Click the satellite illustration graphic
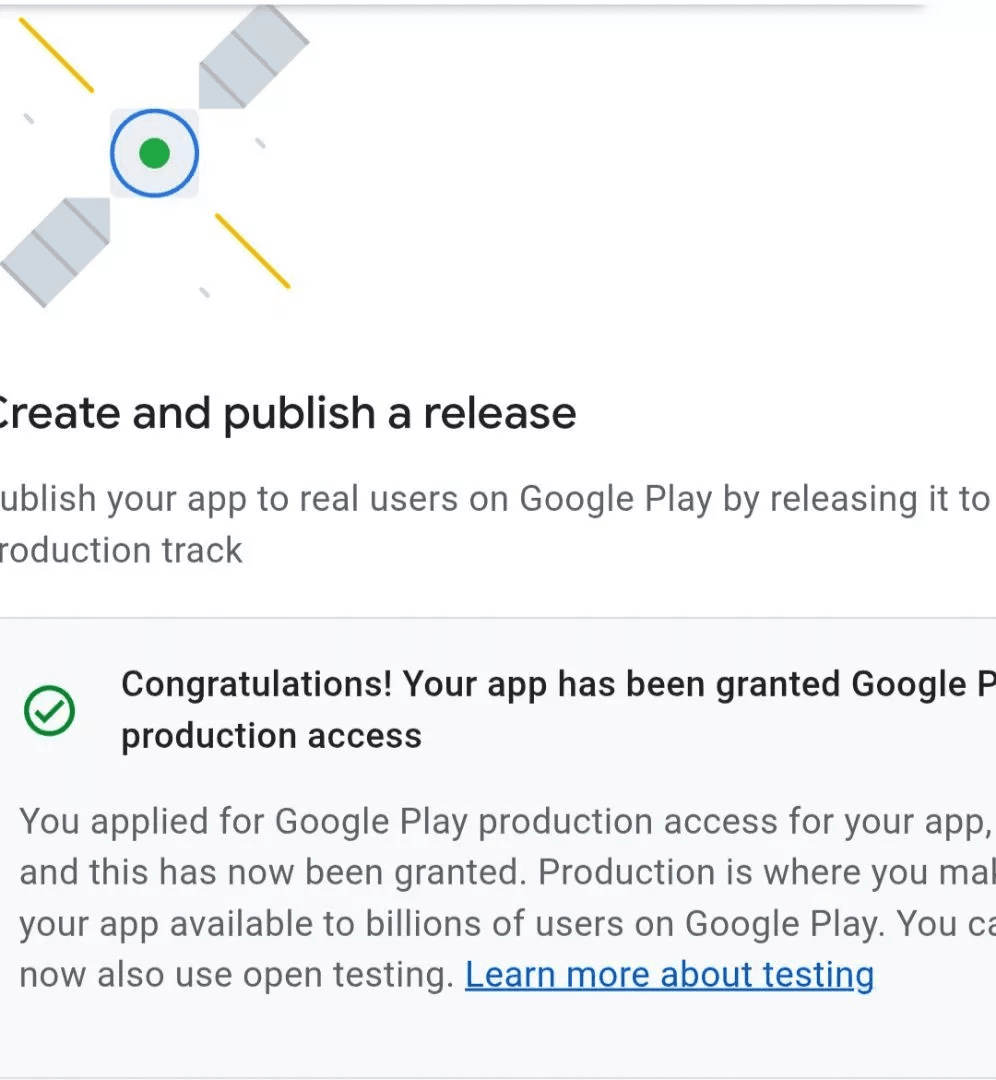Image resolution: width=996 pixels, height=1080 pixels. pos(154,154)
